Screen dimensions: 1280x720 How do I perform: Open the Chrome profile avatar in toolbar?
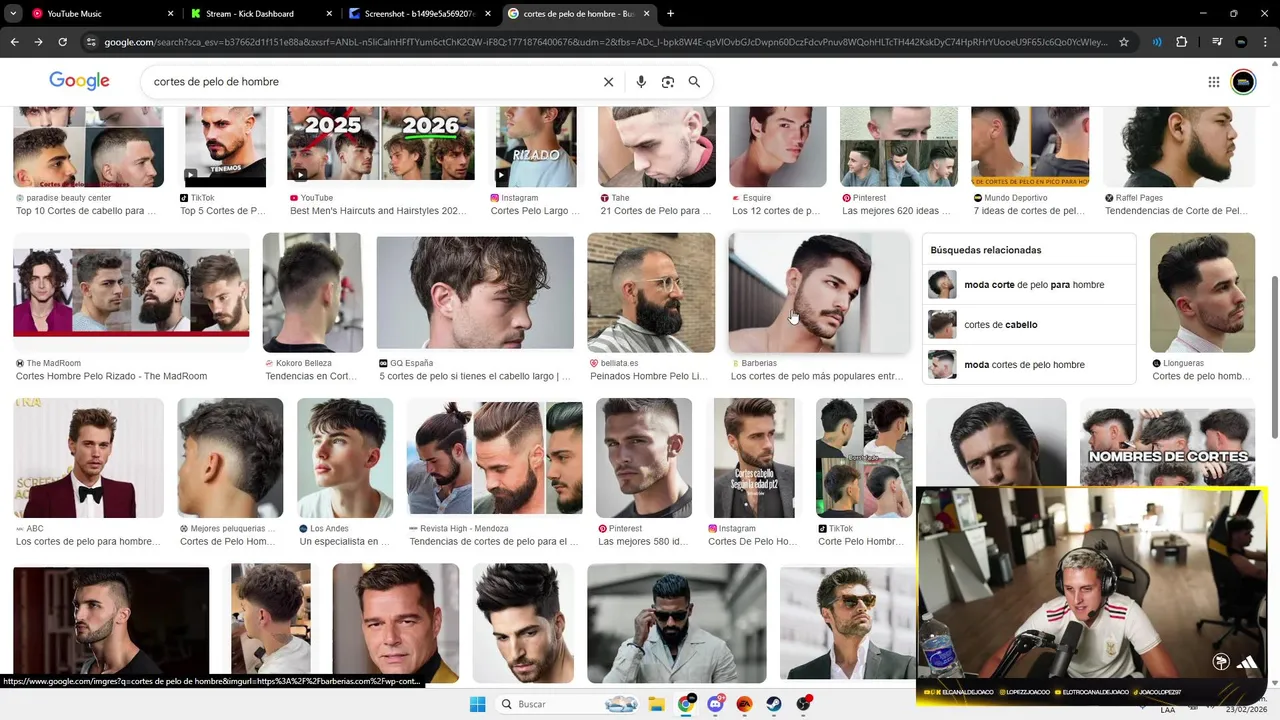(x=1241, y=42)
